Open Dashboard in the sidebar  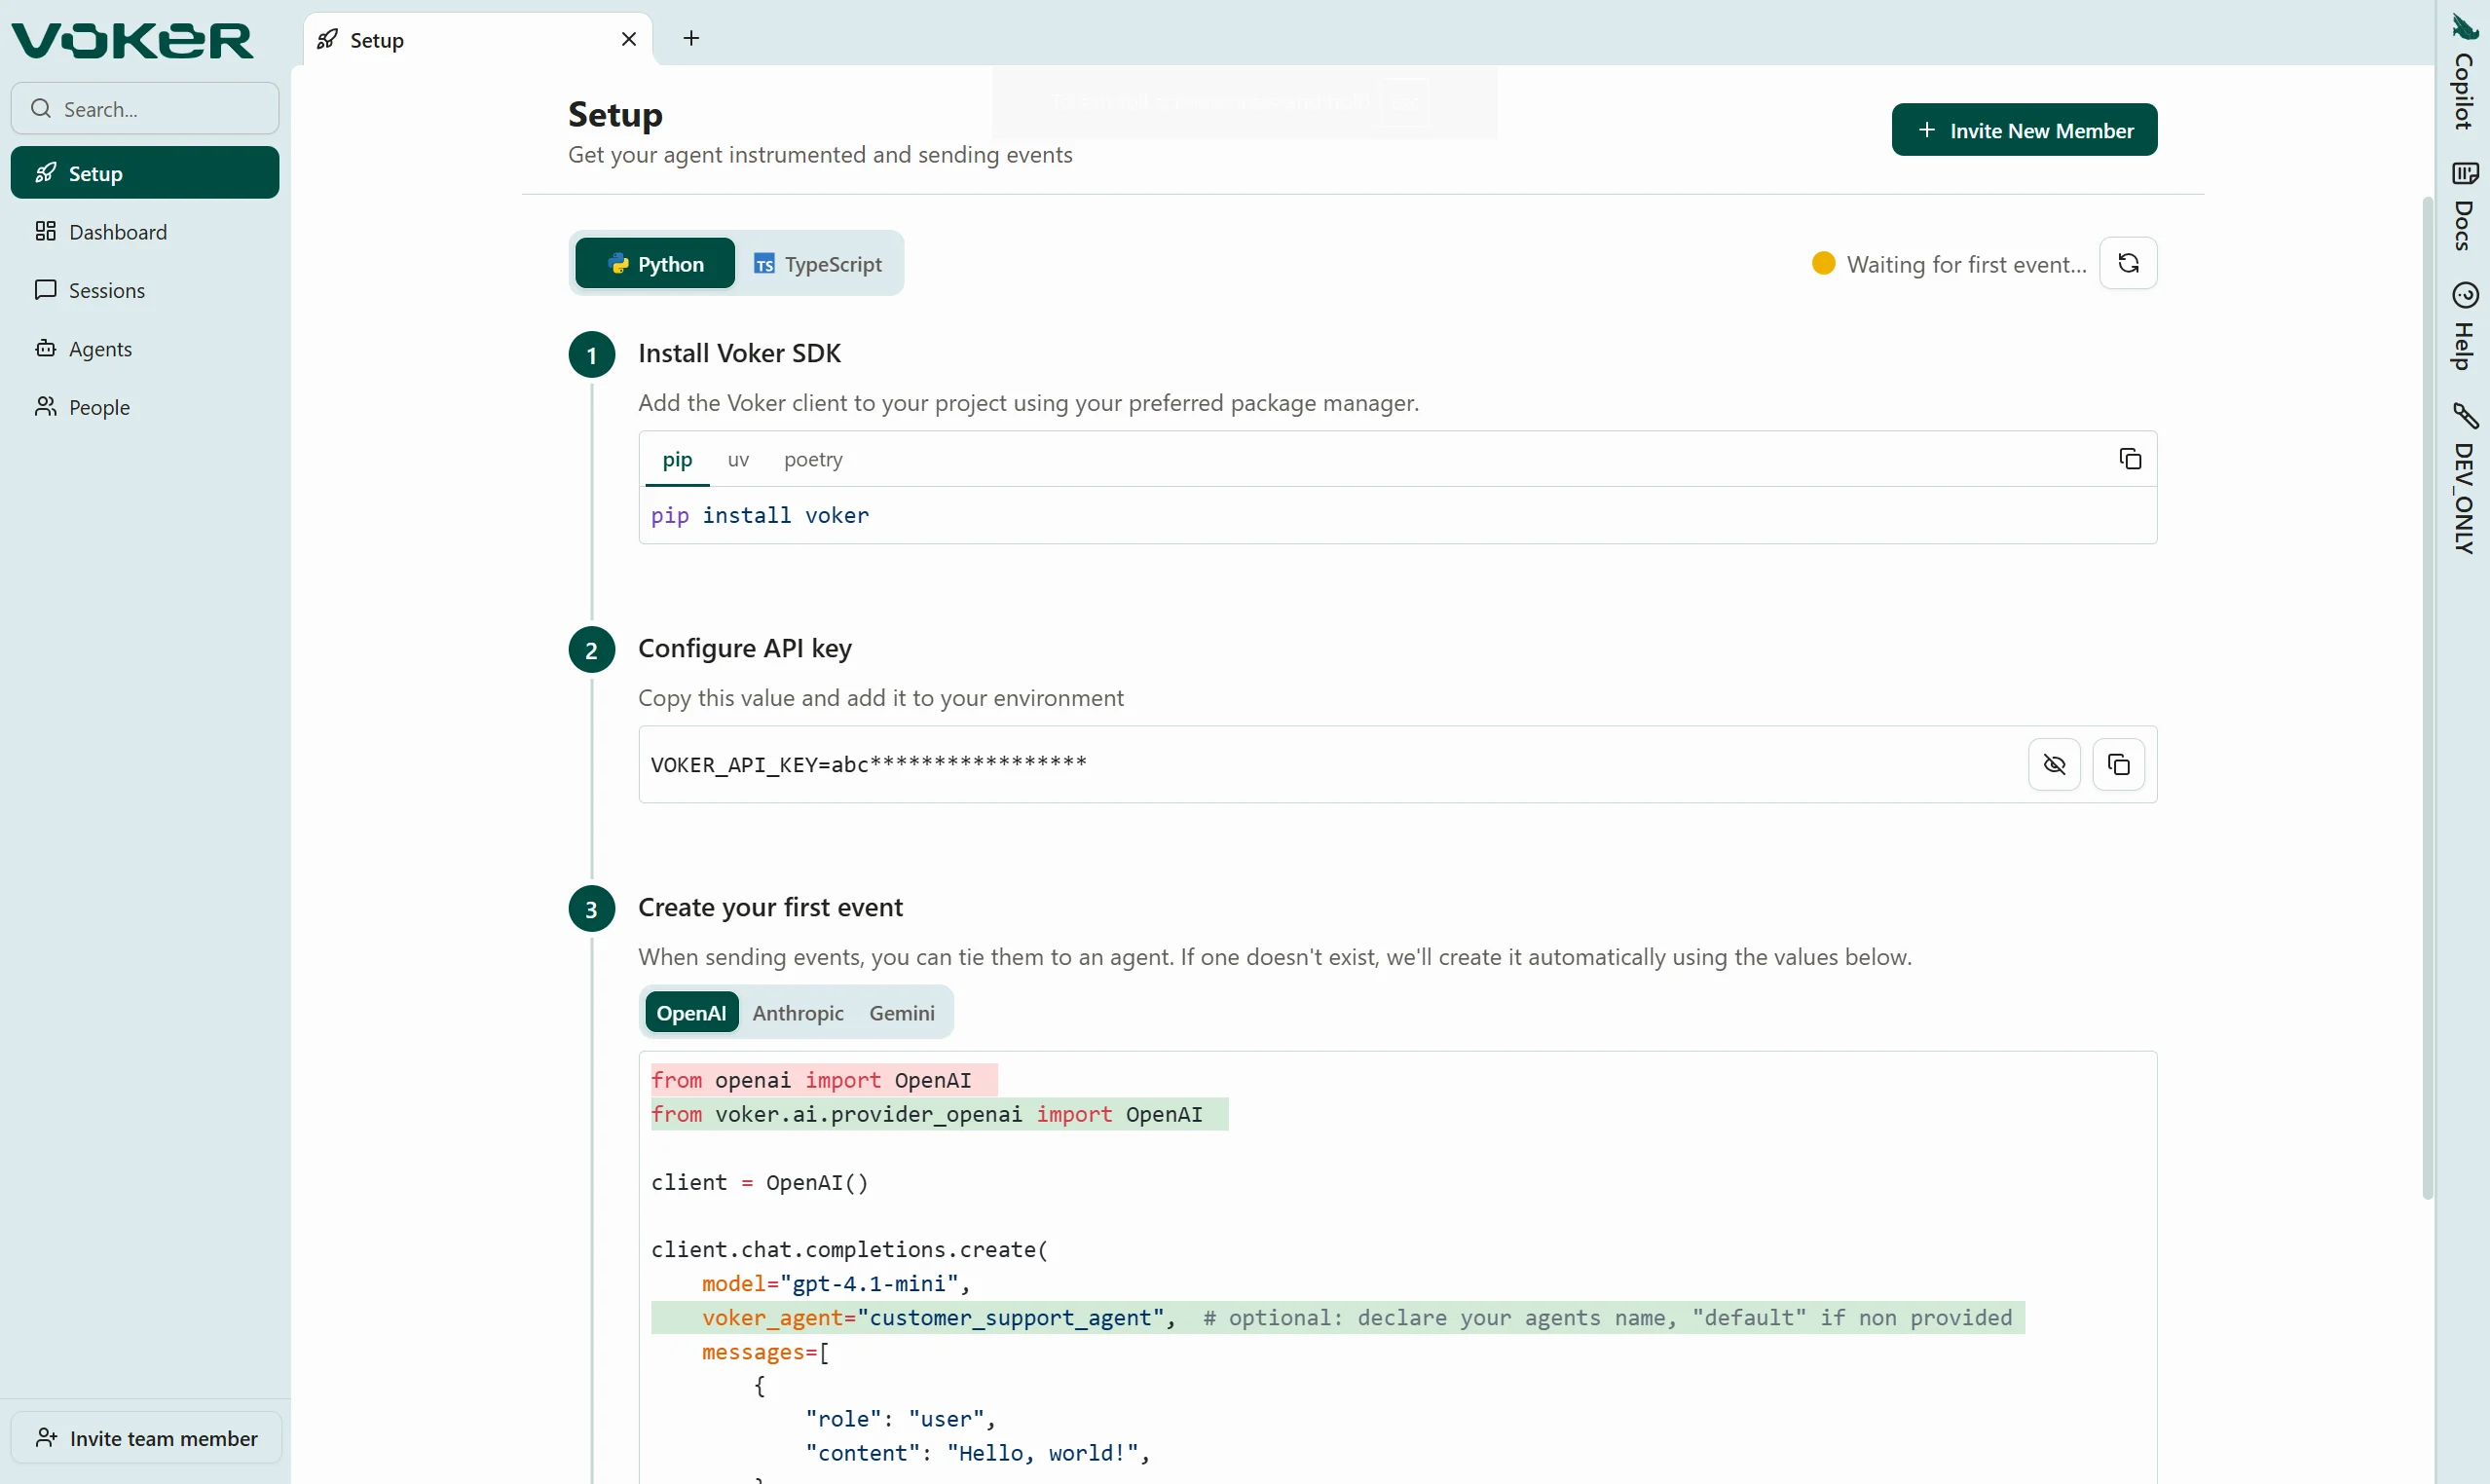click(145, 232)
